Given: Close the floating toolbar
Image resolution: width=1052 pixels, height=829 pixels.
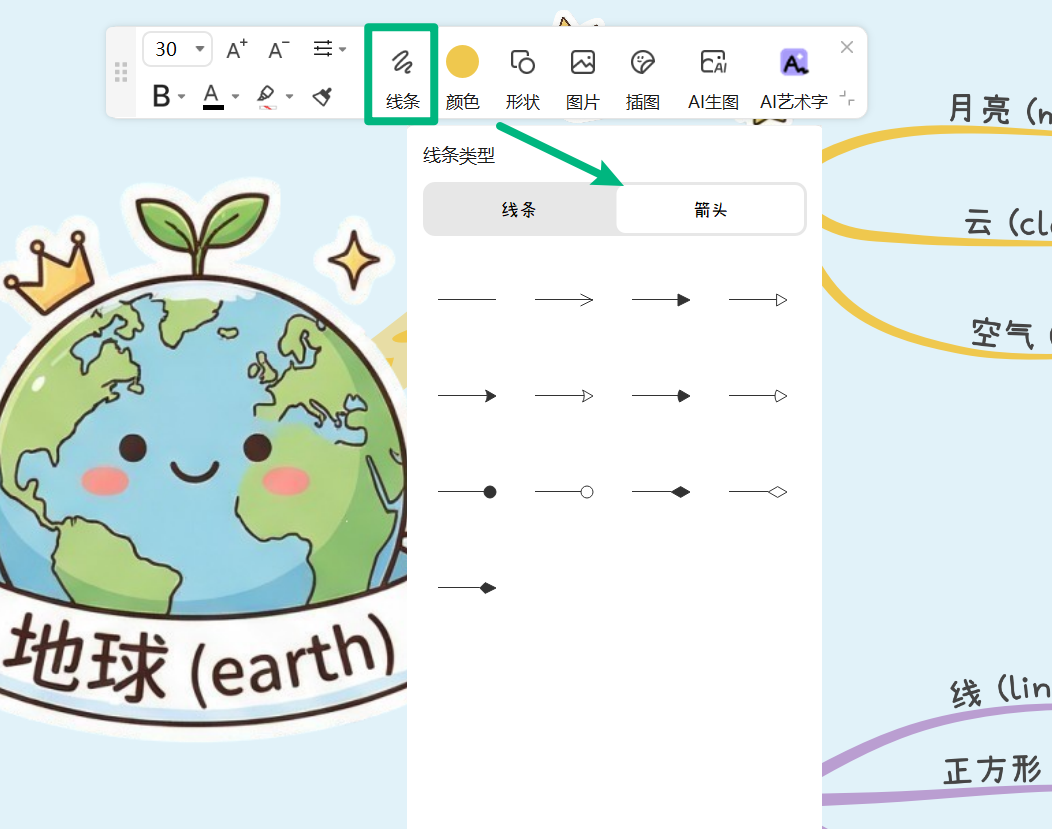Looking at the screenshot, I should click(847, 47).
